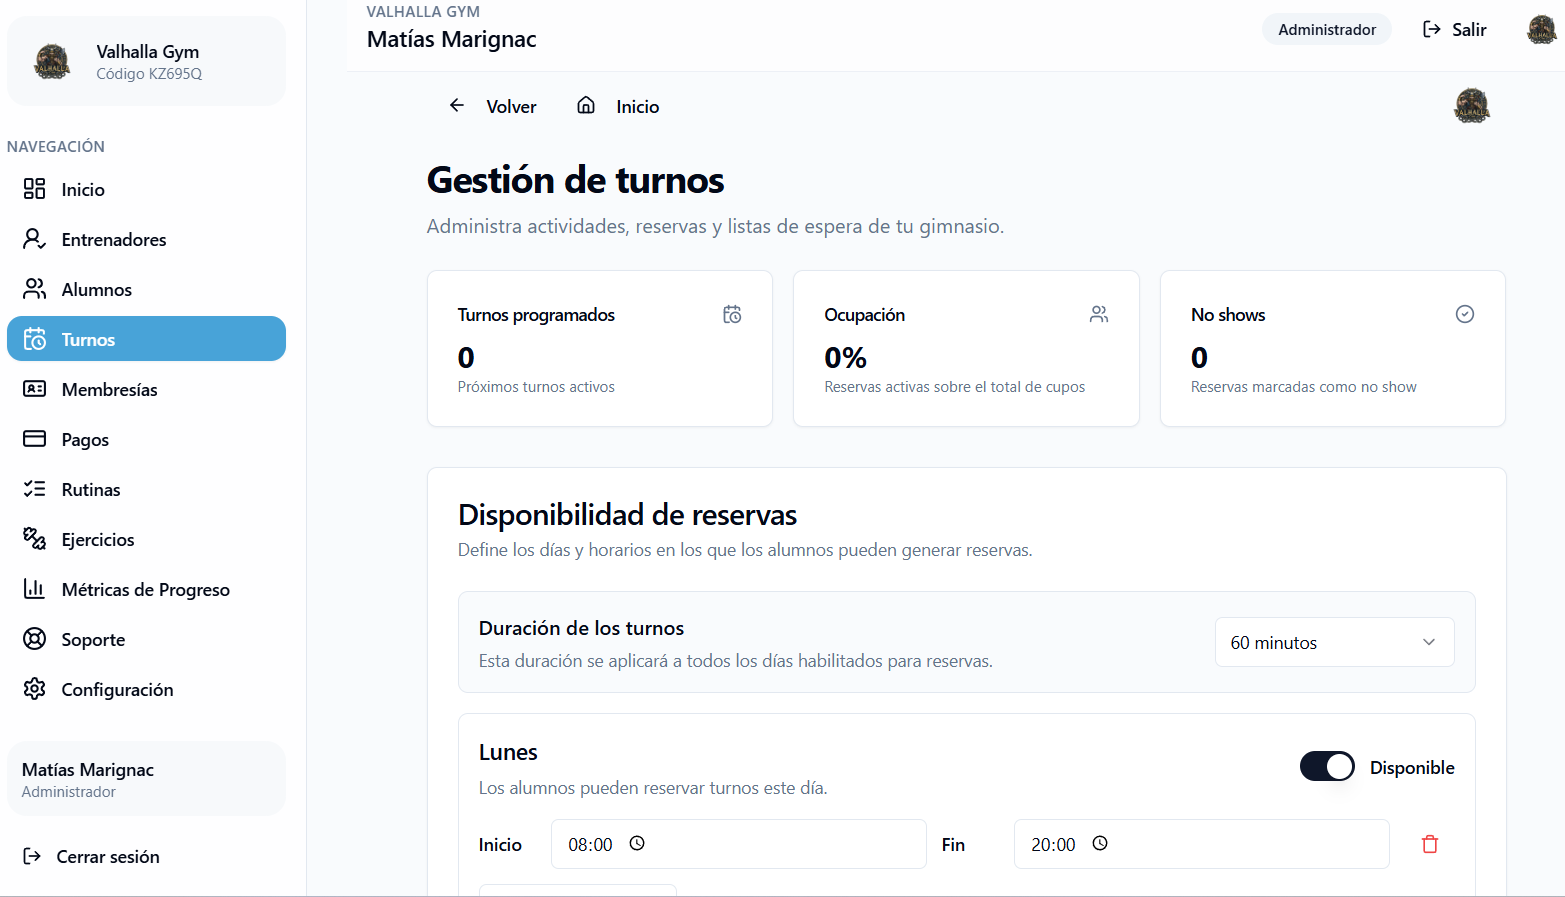
Task: Open the 60 minutos duration dropdown
Action: click(1333, 642)
